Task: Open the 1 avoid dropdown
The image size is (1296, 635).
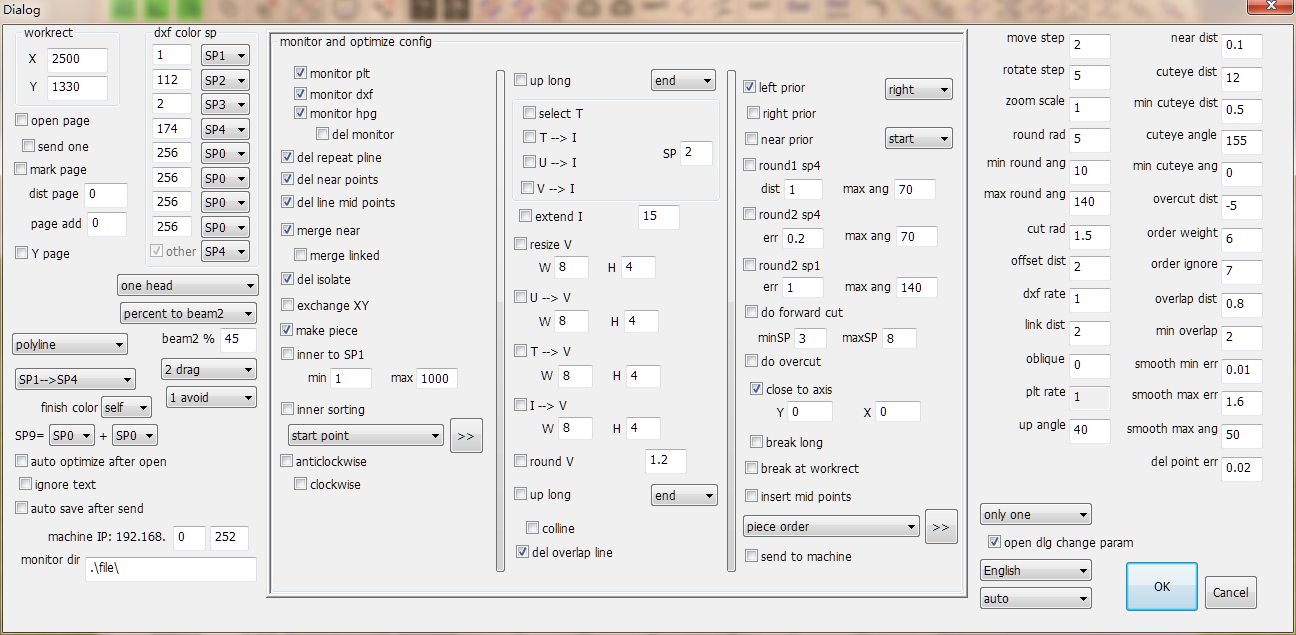Action: (x=212, y=397)
